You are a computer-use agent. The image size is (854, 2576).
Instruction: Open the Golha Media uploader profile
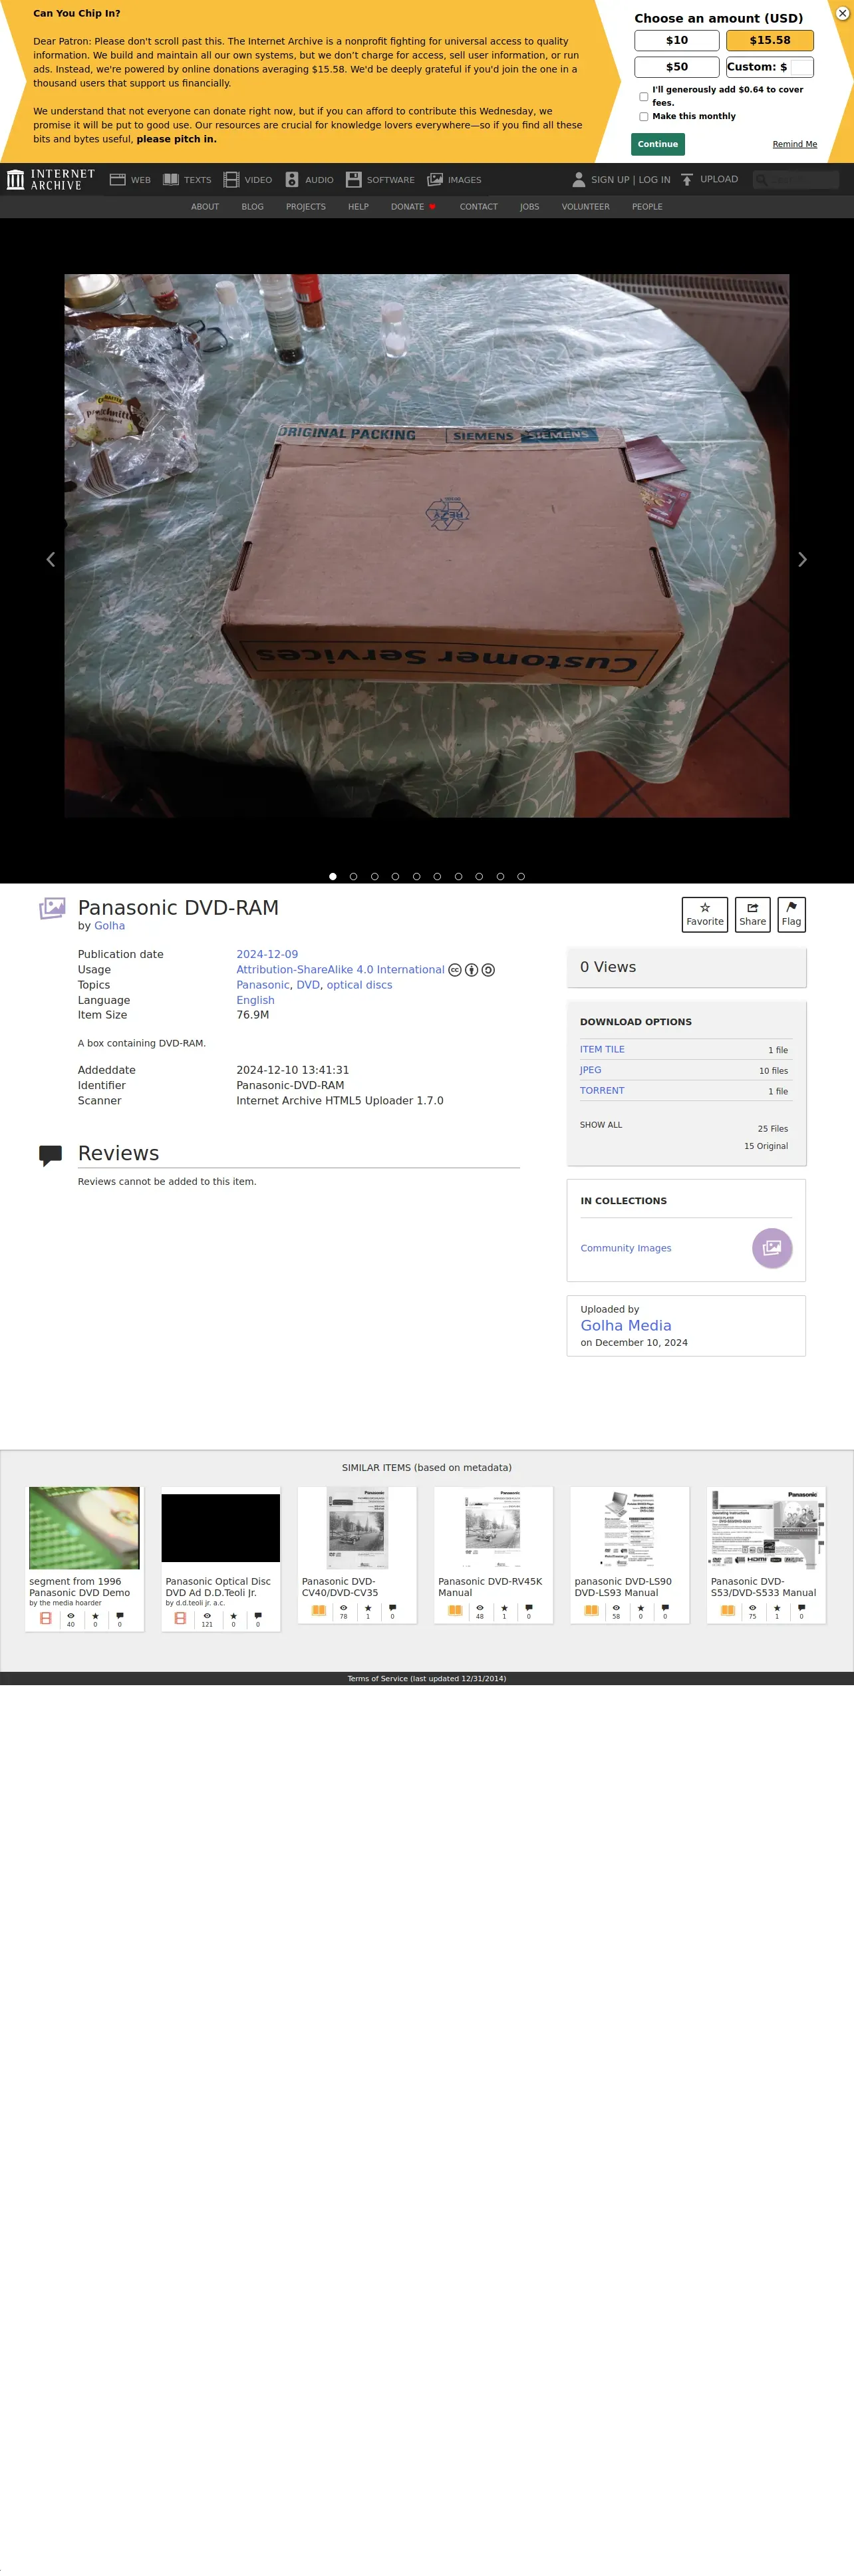pos(626,1325)
